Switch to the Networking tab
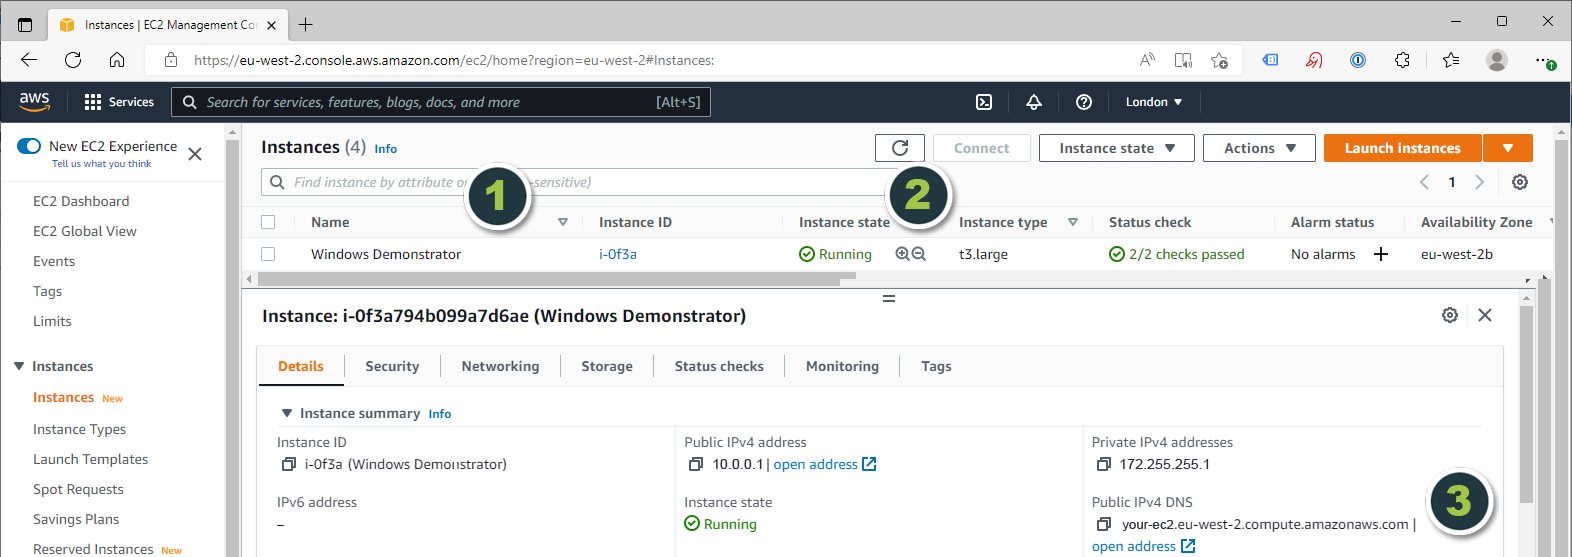This screenshot has width=1572, height=557. coord(500,366)
